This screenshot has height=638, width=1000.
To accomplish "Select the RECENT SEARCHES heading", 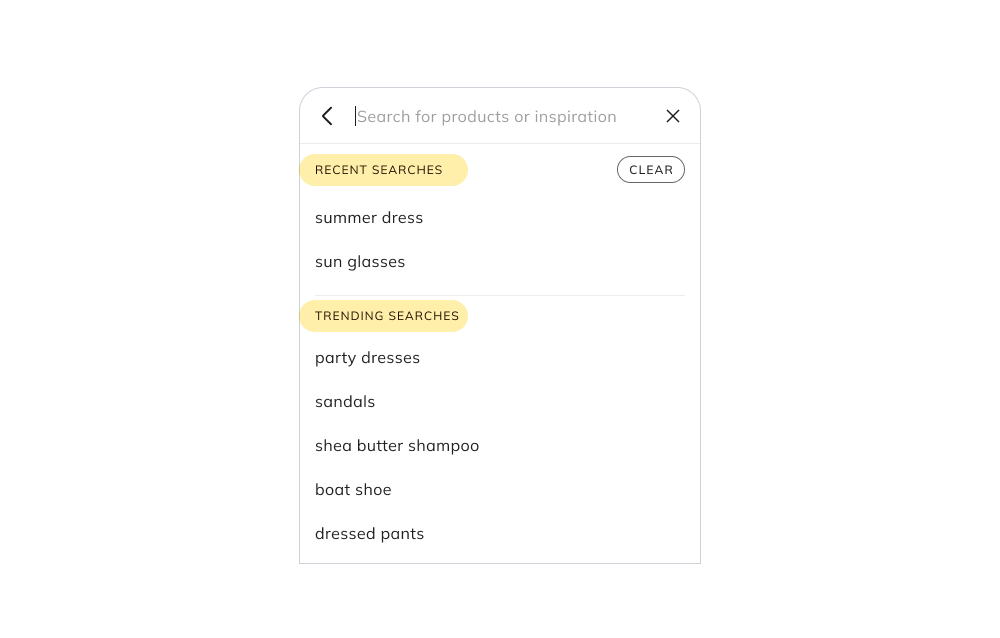I will [x=379, y=170].
